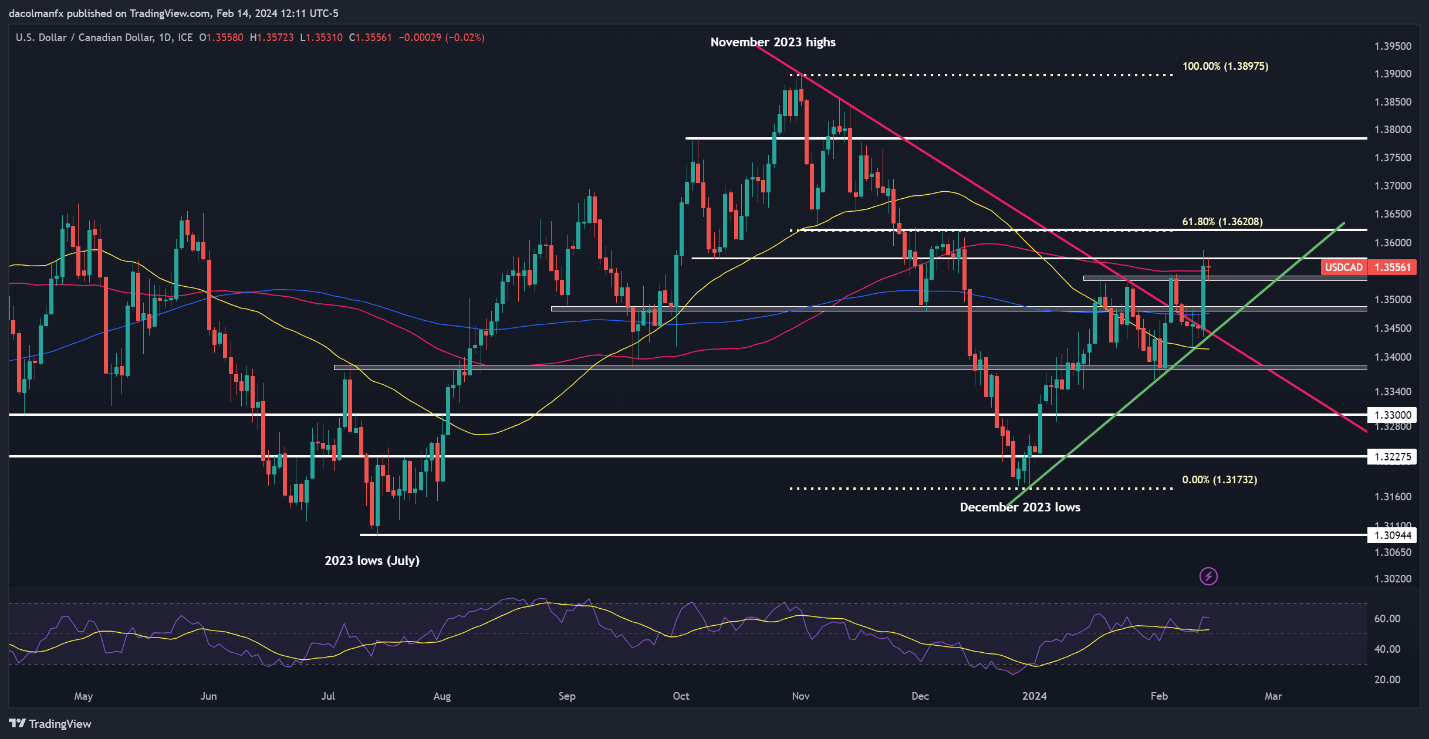
Task: Click the 'Jul' label on time axis
Action: [329, 694]
